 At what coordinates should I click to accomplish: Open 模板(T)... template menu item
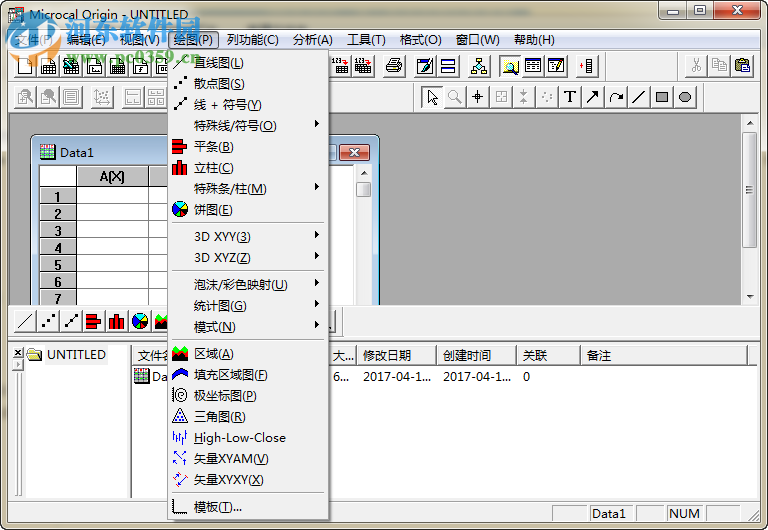[x=248, y=507]
